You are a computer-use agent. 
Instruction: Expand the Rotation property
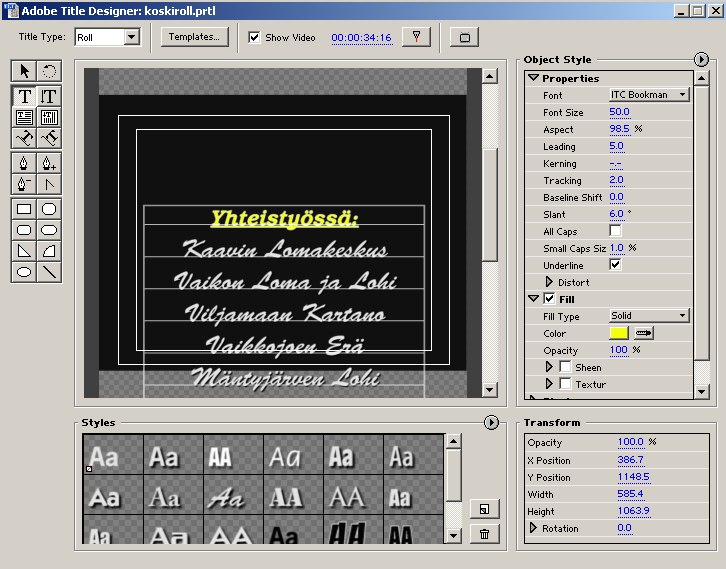(x=533, y=528)
